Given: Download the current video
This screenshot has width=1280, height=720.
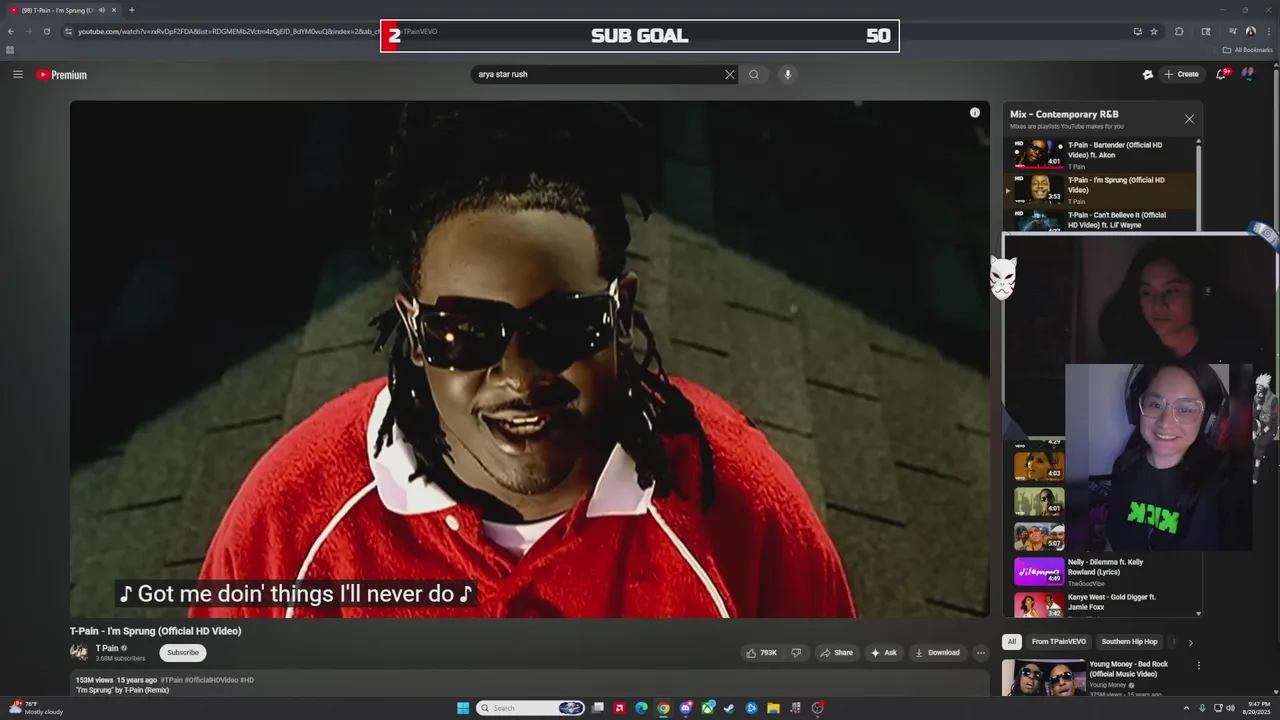Looking at the screenshot, I should click(x=937, y=653).
